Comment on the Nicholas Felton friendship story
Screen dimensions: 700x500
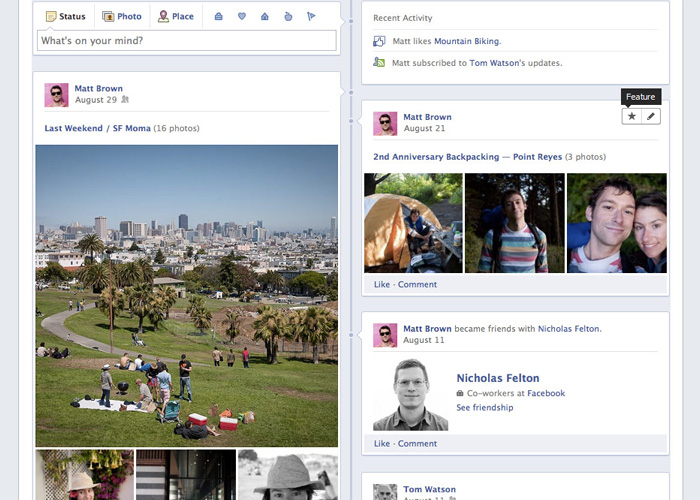coord(417,443)
